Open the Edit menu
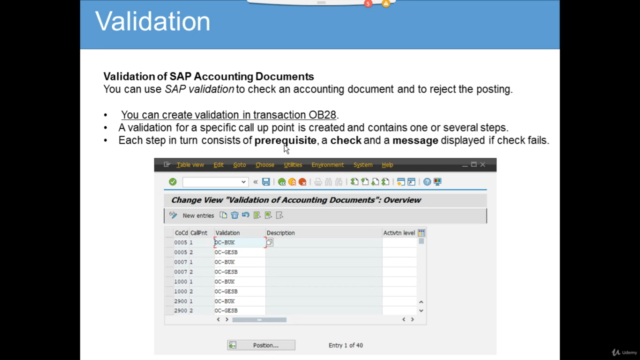This screenshot has height=360, width=640. [218, 165]
